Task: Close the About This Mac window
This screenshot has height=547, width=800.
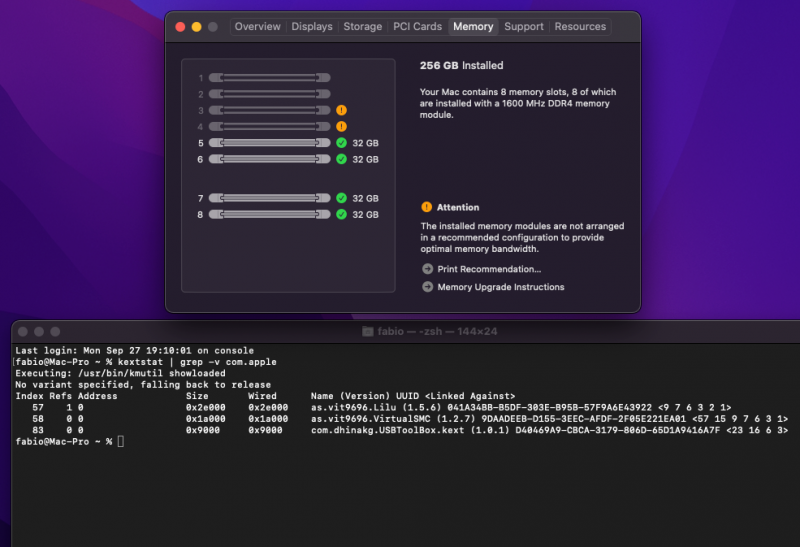Action: coord(181,27)
